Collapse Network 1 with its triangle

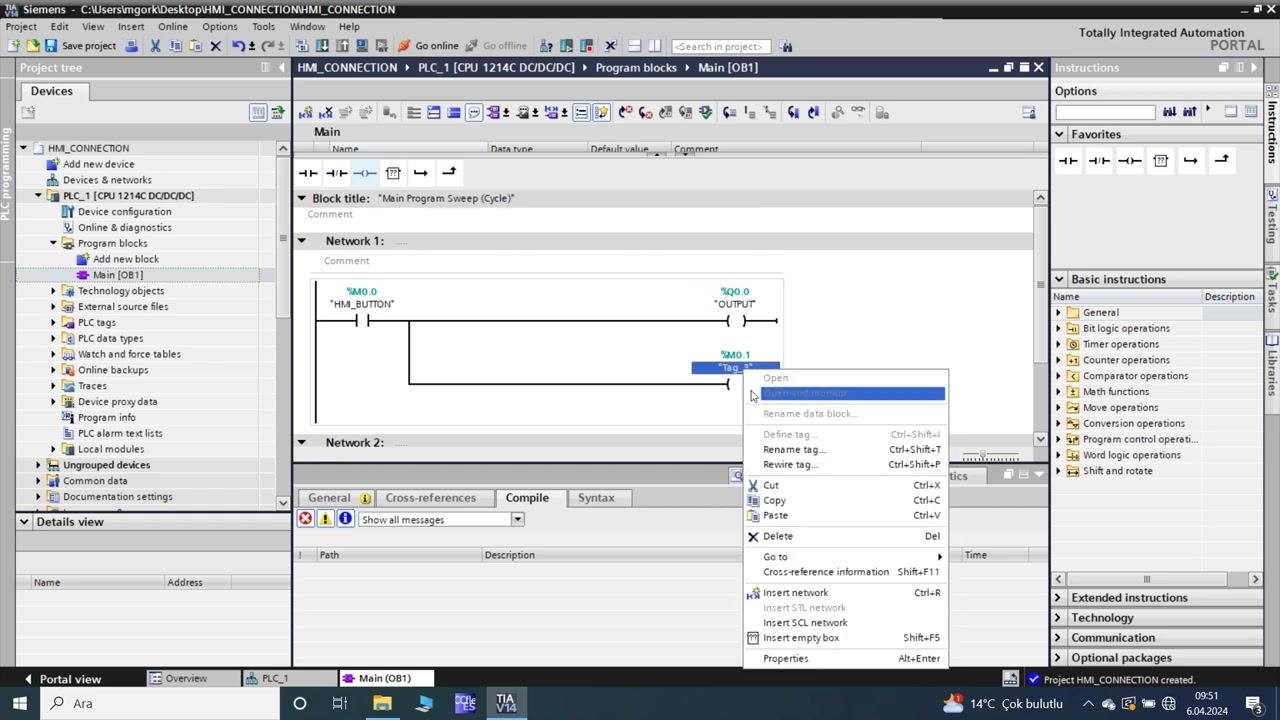click(302, 241)
